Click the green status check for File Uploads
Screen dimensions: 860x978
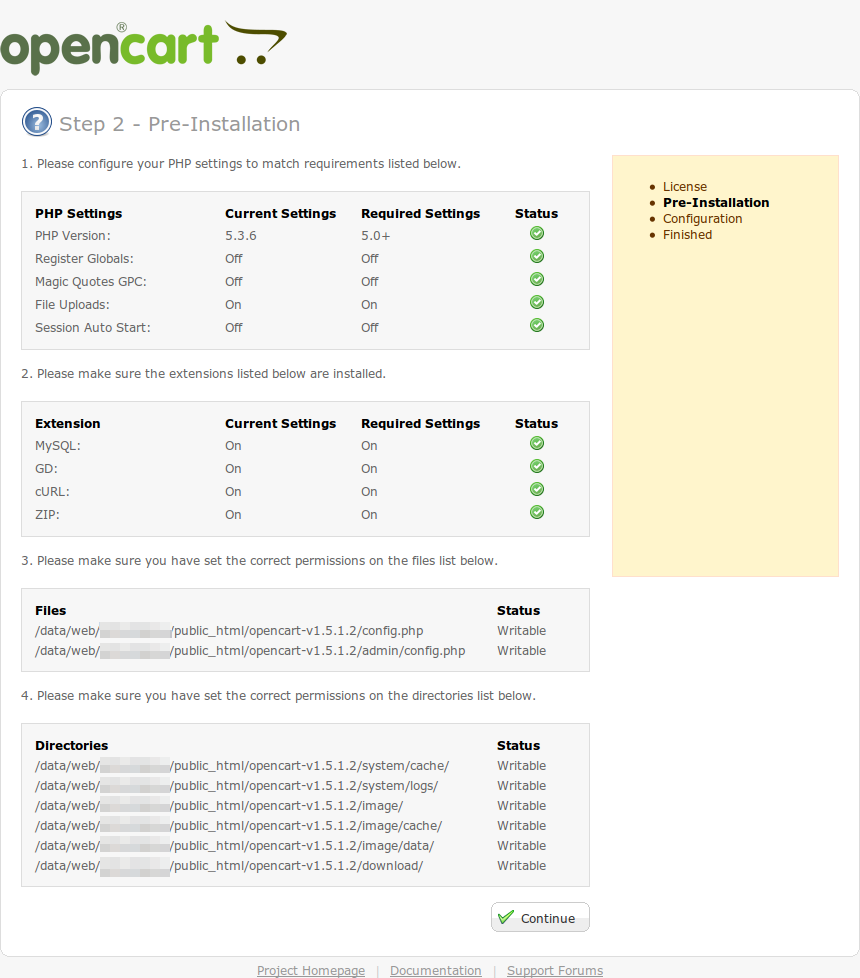pos(537,303)
